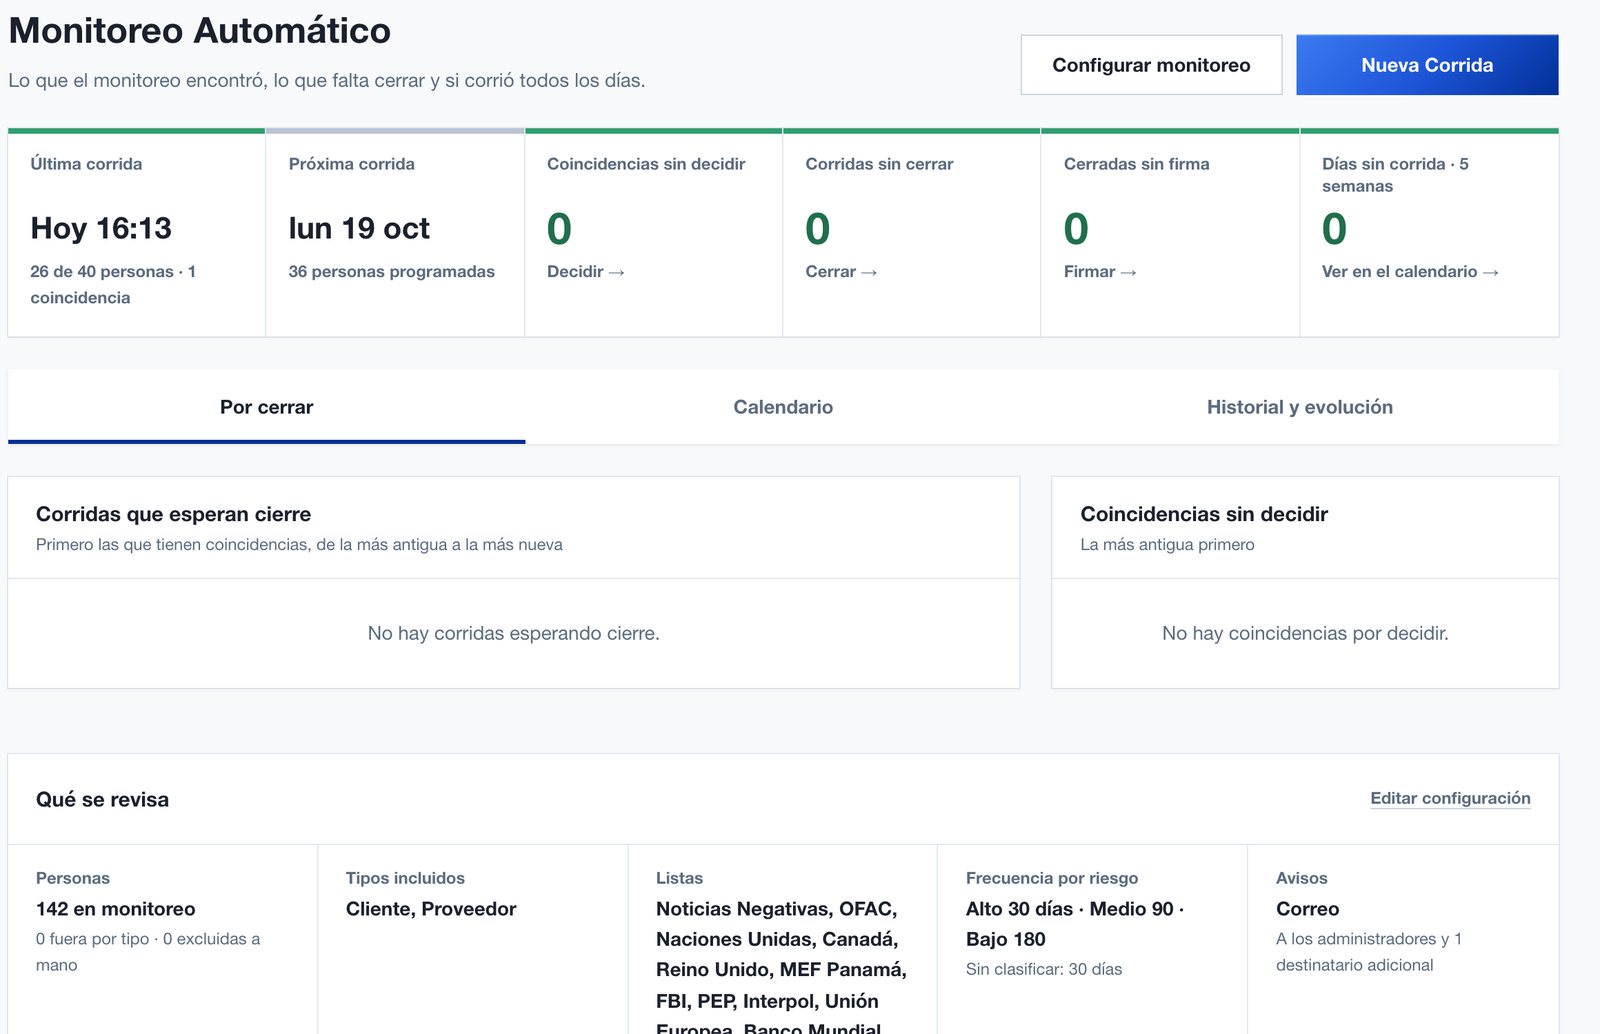Click the Corridas sin cerrar zero count
Image resolution: width=1600 pixels, height=1034 pixels.
(x=817, y=229)
